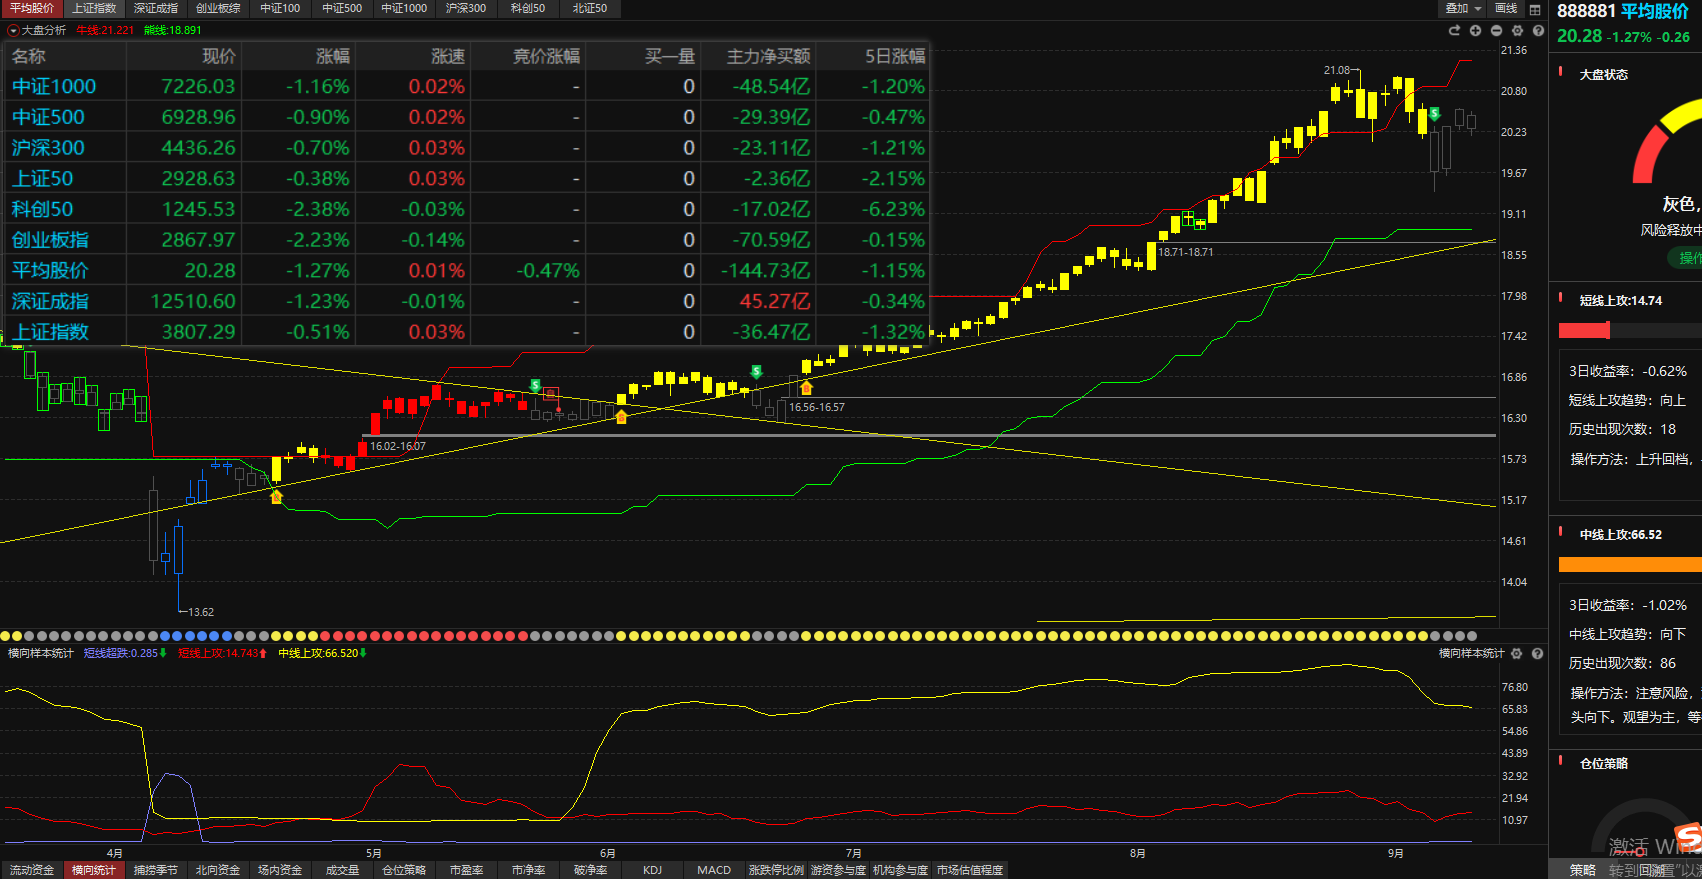Screen dimensions: 1702x879
Task: Sort table by 主力净买额 column header
Action: [x=768, y=56]
